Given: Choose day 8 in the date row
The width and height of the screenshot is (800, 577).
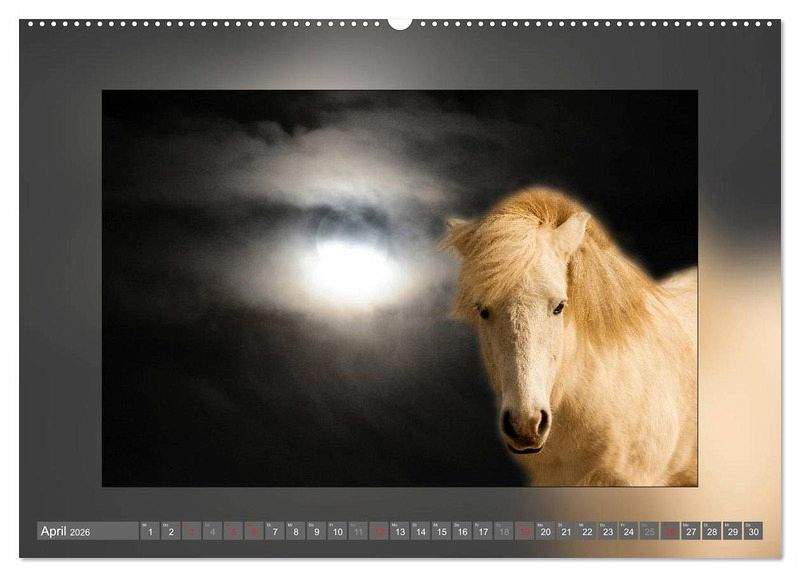Looking at the screenshot, I should (x=296, y=531).
